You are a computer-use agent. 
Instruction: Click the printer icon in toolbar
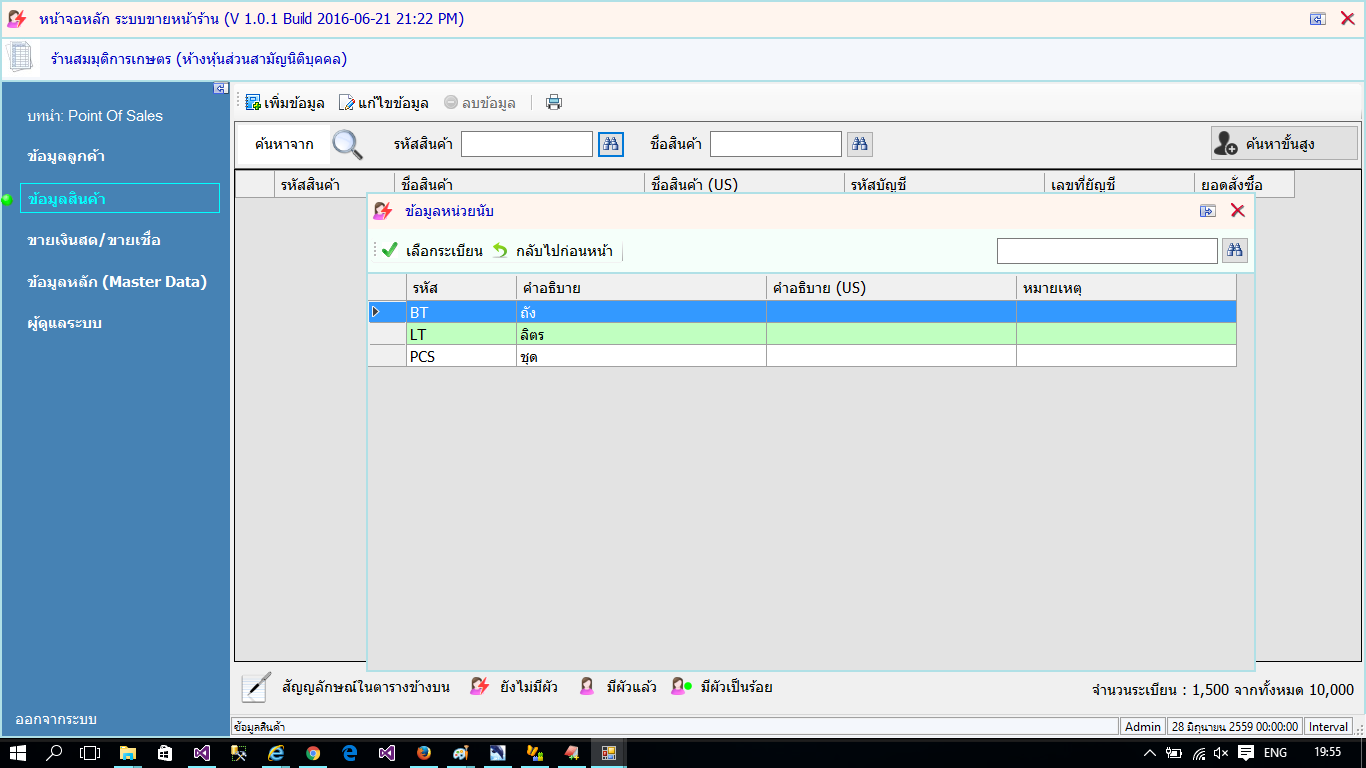coord(554,102)
